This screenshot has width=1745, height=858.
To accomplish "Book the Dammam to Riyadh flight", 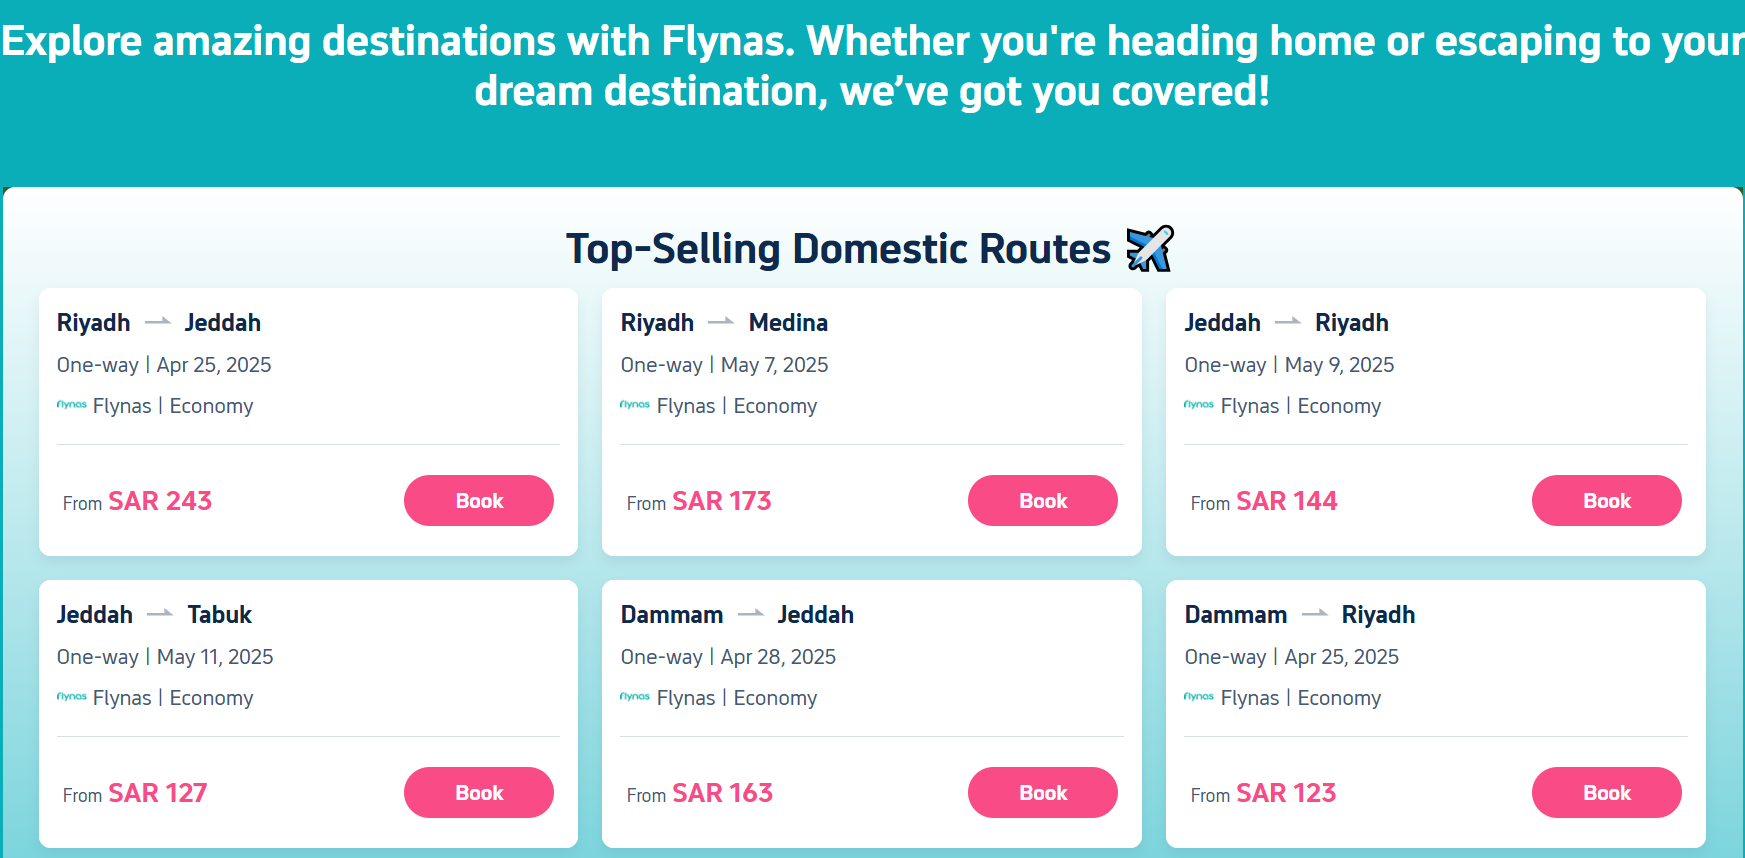I will coord(1607,792).
